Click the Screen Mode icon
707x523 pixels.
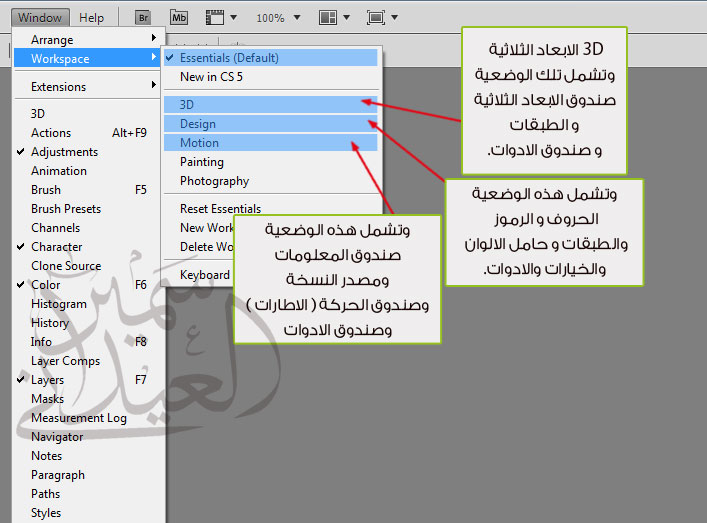tap(376, 18)
